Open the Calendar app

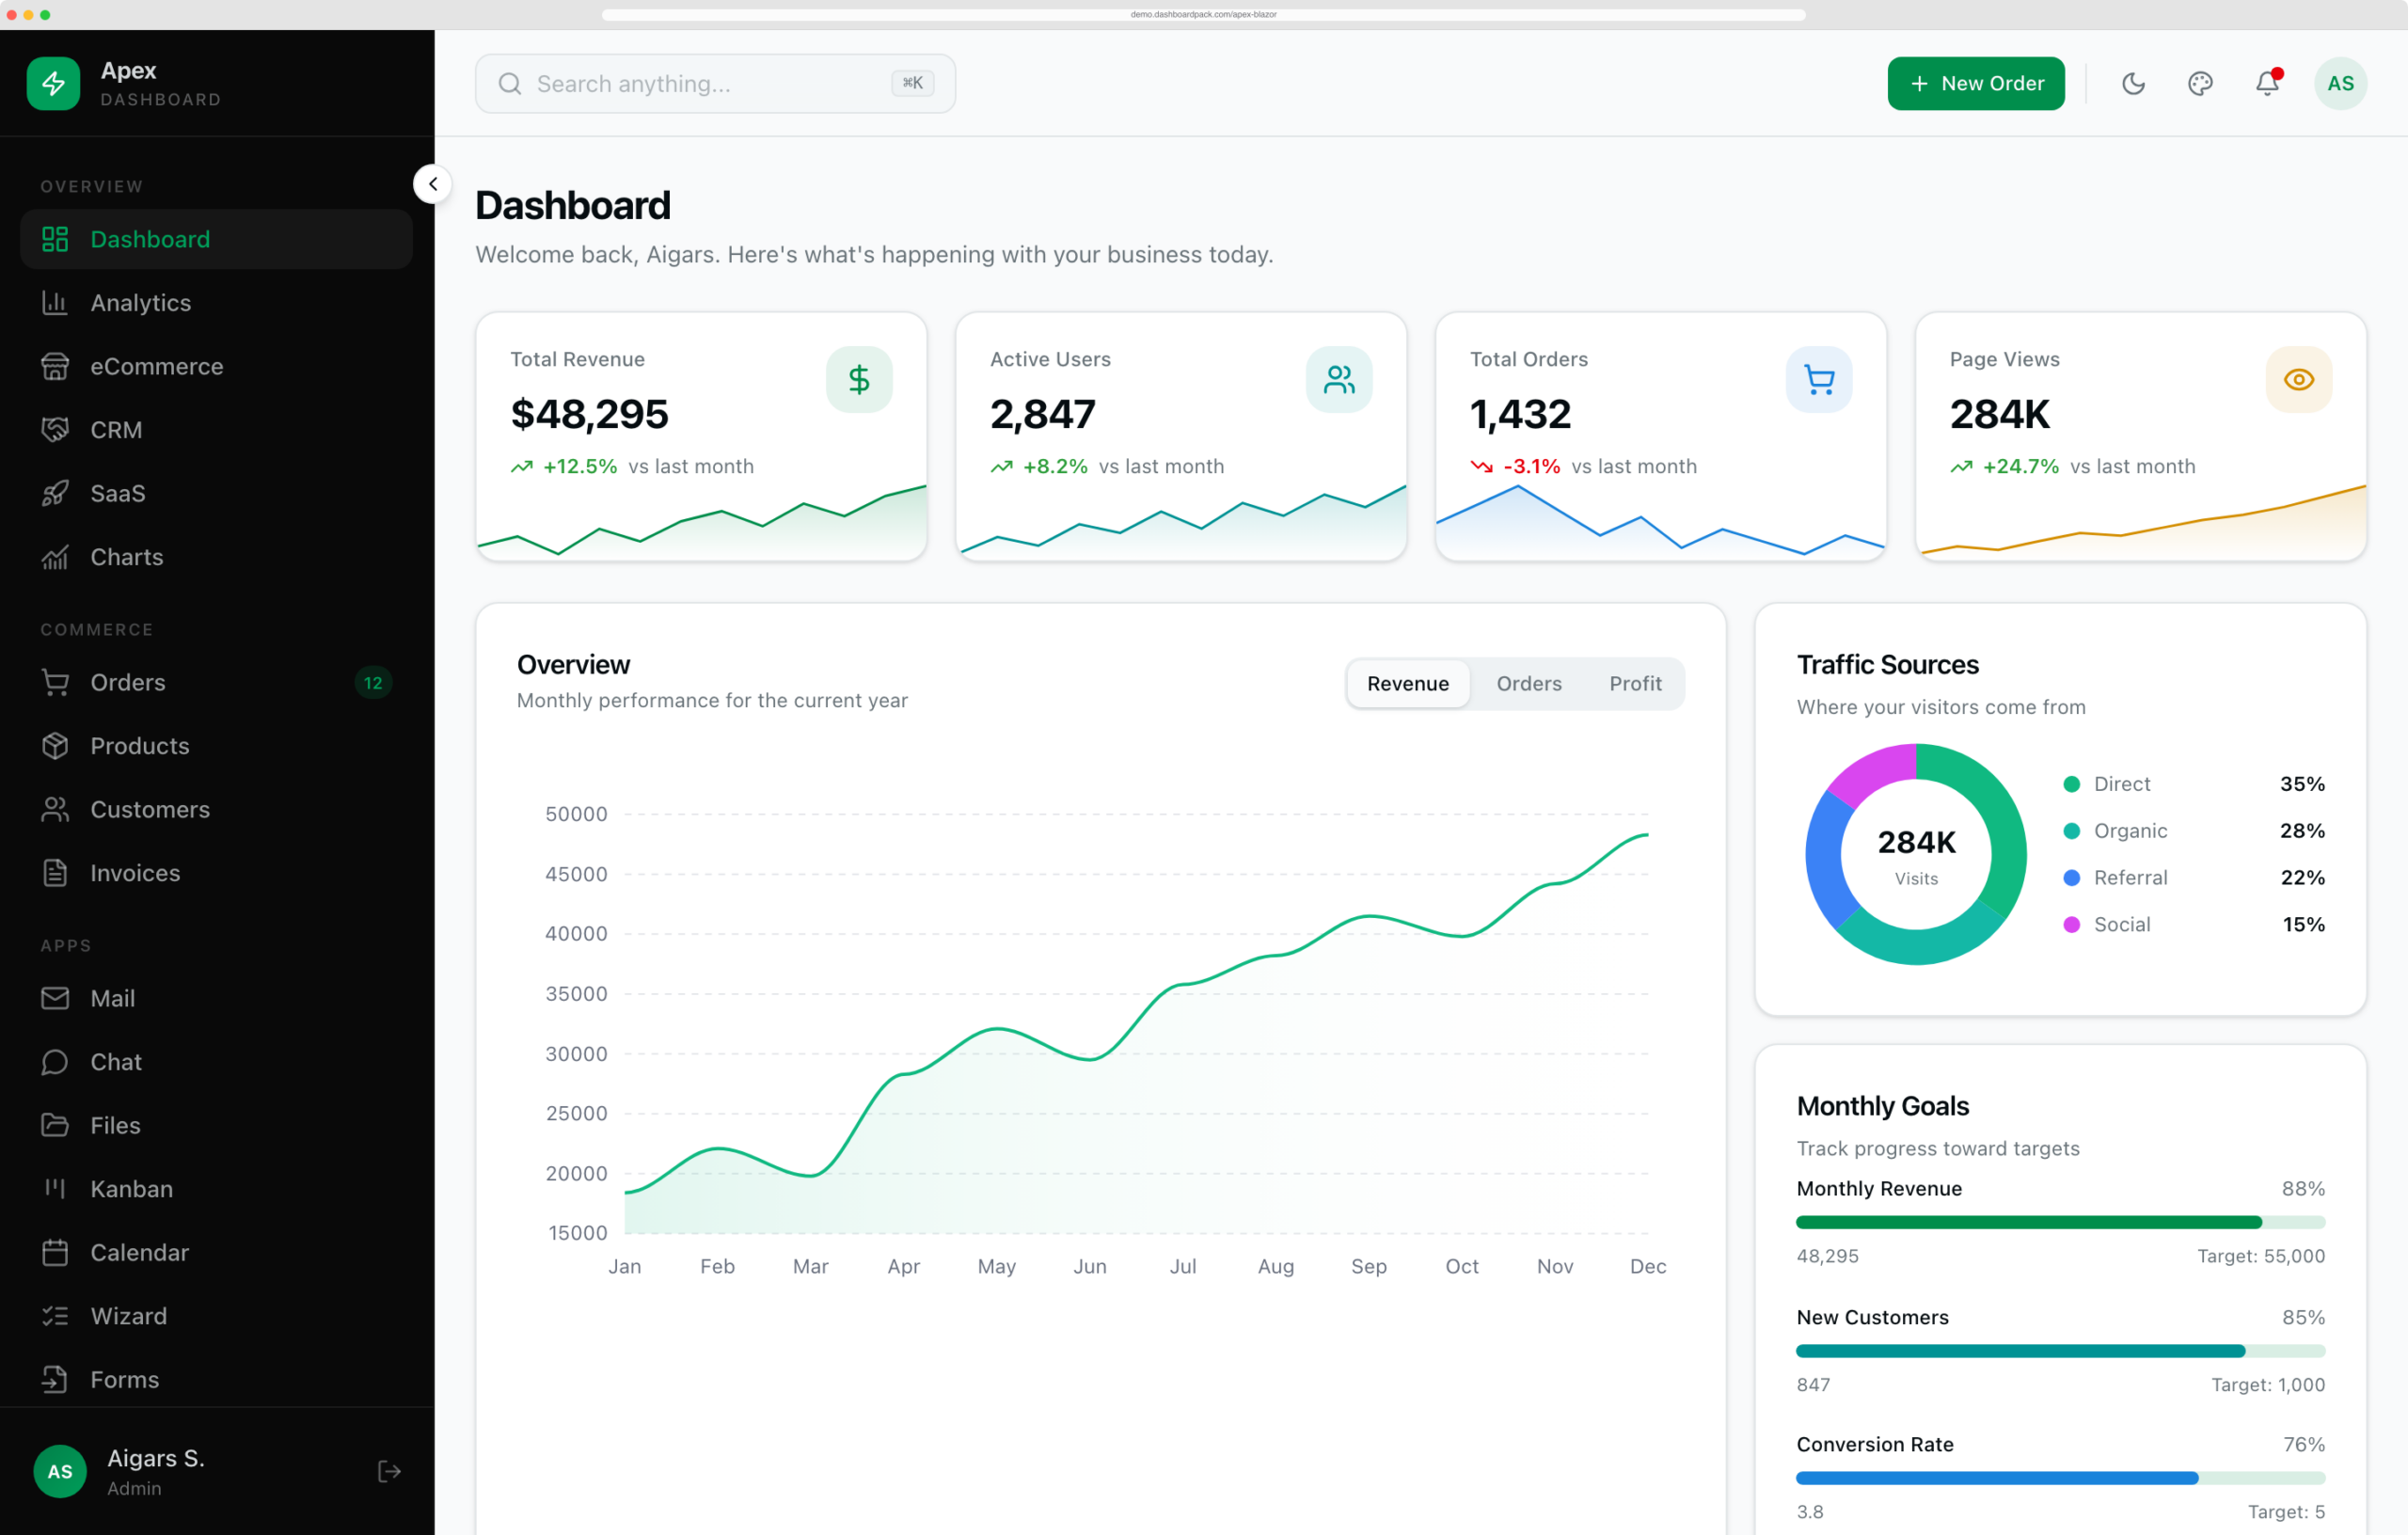[216, 1252]
